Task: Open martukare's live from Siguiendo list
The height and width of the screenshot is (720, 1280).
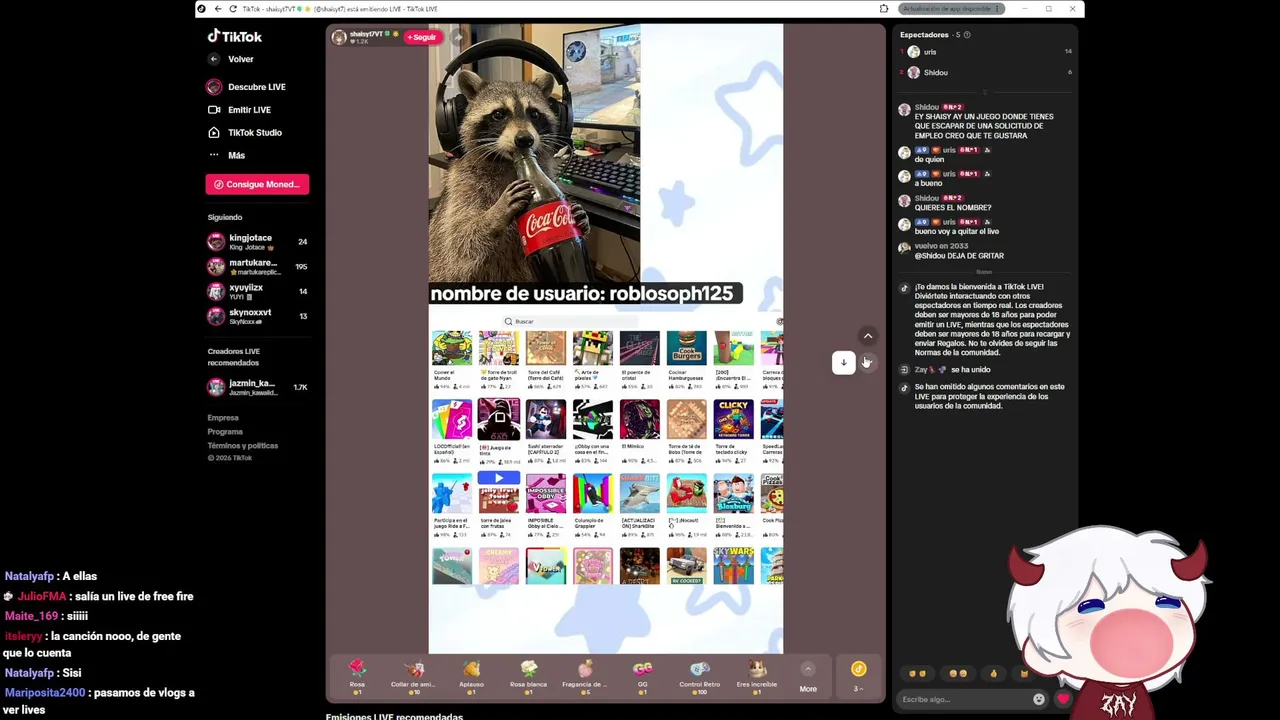Action: [257, 267]
